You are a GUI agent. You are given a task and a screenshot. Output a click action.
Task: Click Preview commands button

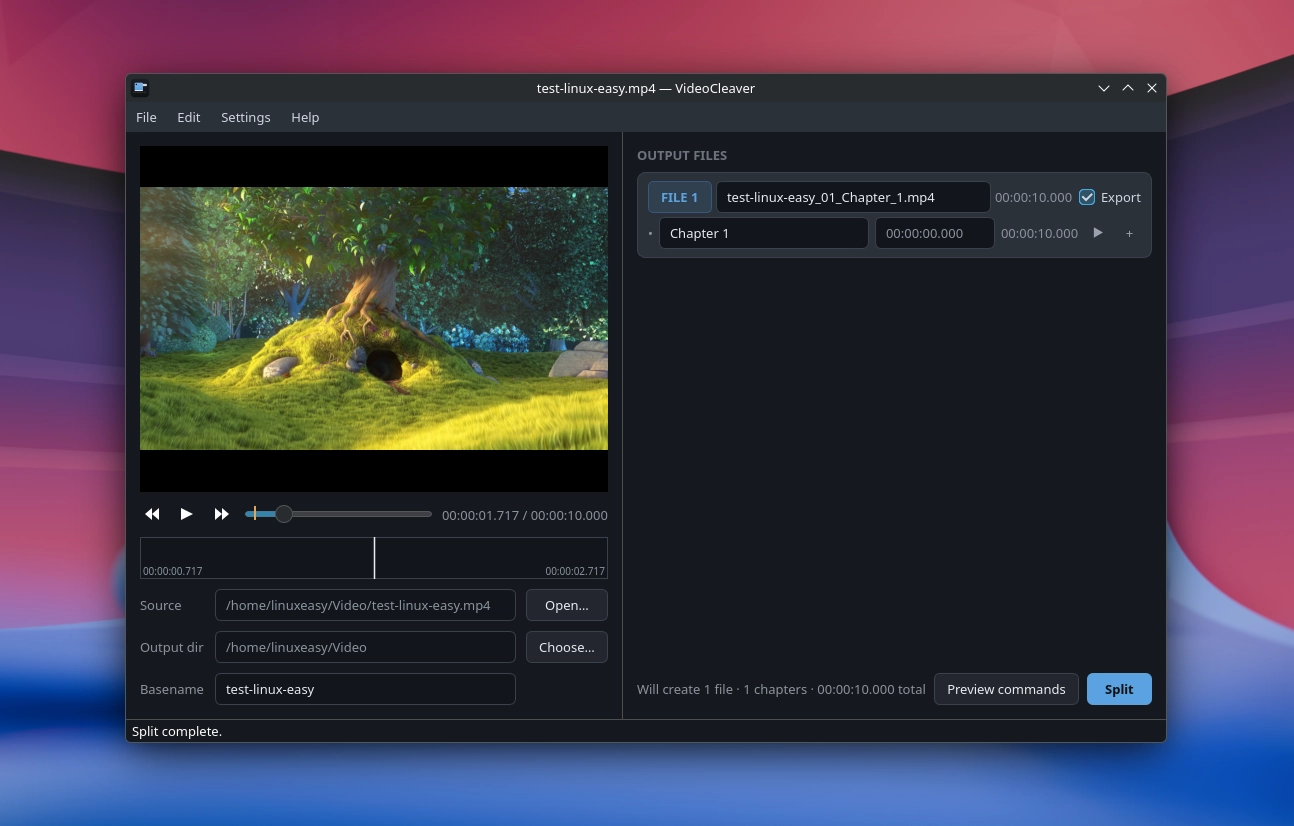(x=1006, y=689)
